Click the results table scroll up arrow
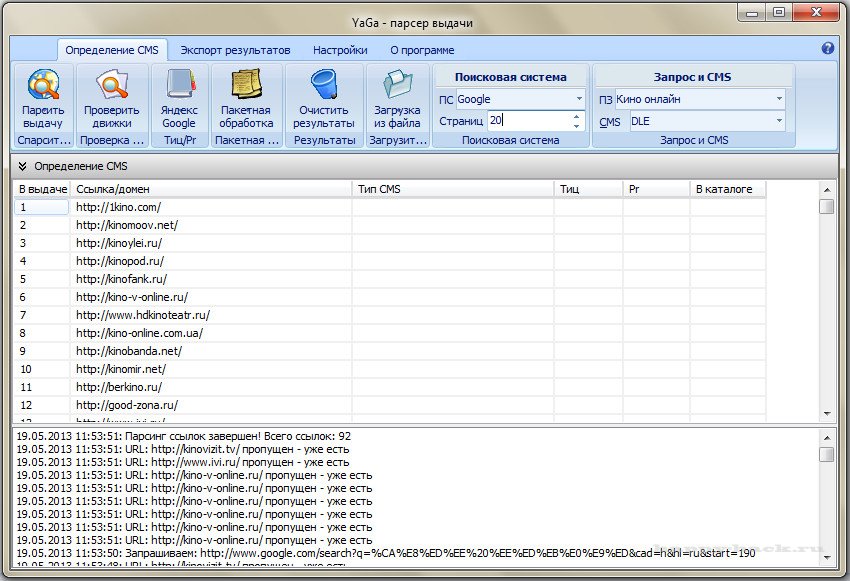 (x=827, y=190)
